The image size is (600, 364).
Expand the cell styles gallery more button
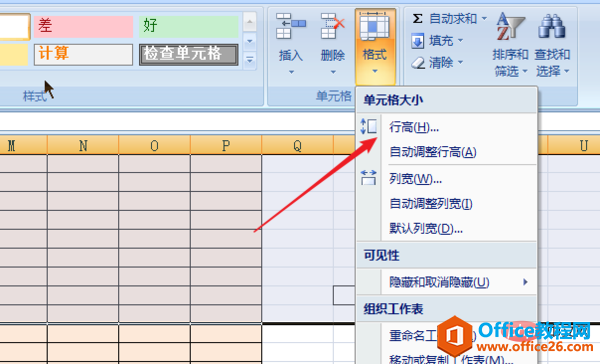tap(249, 60)
